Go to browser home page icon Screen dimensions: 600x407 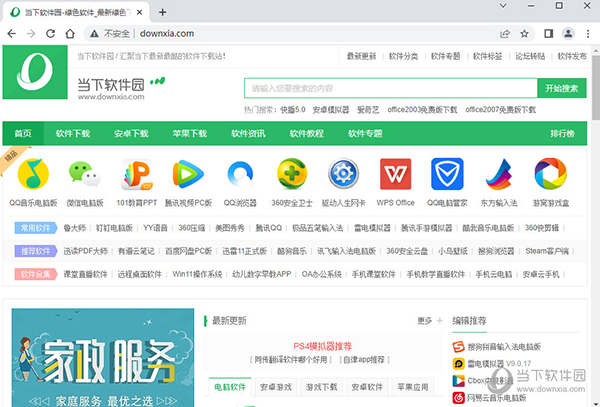[x=70, y=34]
